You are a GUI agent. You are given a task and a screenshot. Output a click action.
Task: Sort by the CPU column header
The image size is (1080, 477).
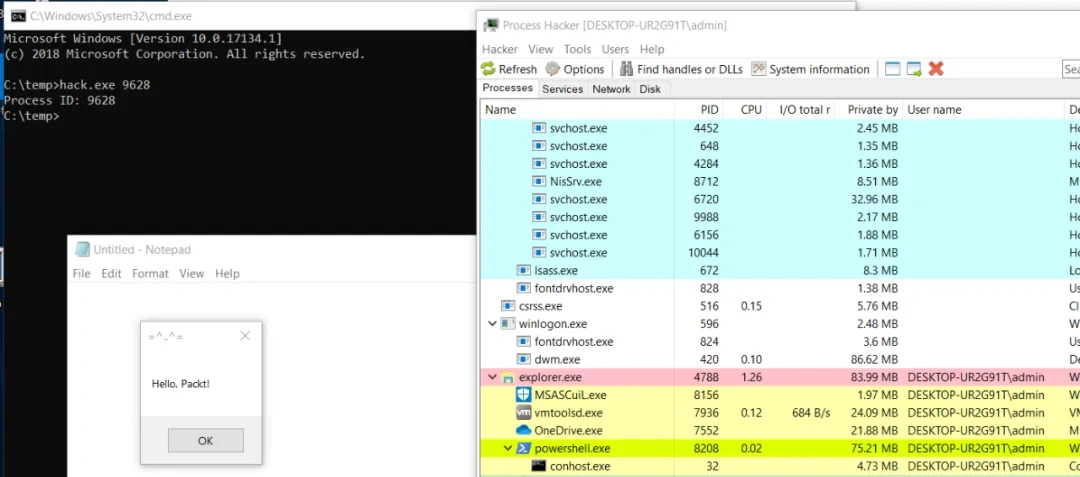[x=746, y=109]
